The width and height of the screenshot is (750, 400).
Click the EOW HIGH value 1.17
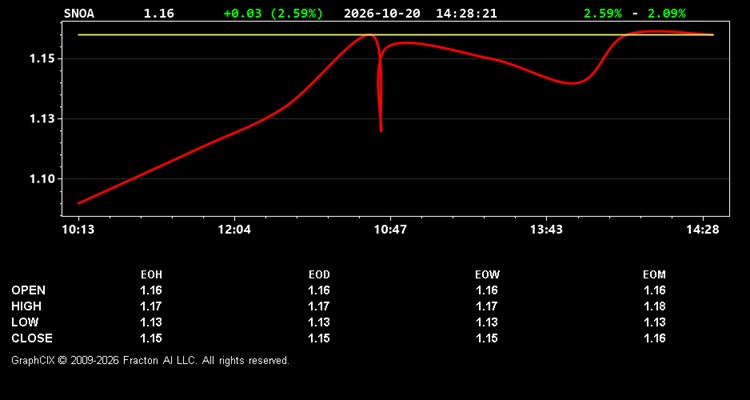487,306
